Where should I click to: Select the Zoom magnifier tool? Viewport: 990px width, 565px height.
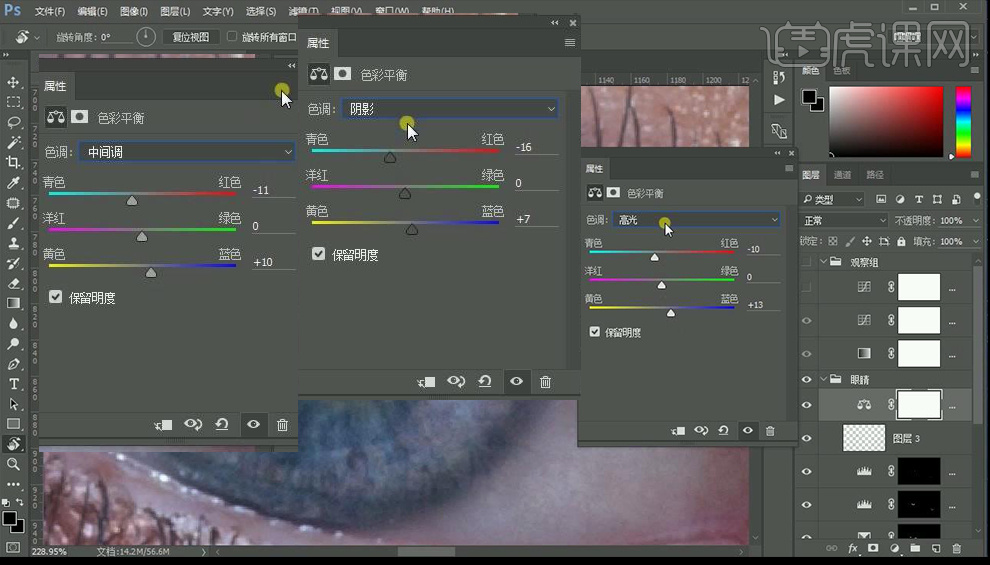point(14,464)
